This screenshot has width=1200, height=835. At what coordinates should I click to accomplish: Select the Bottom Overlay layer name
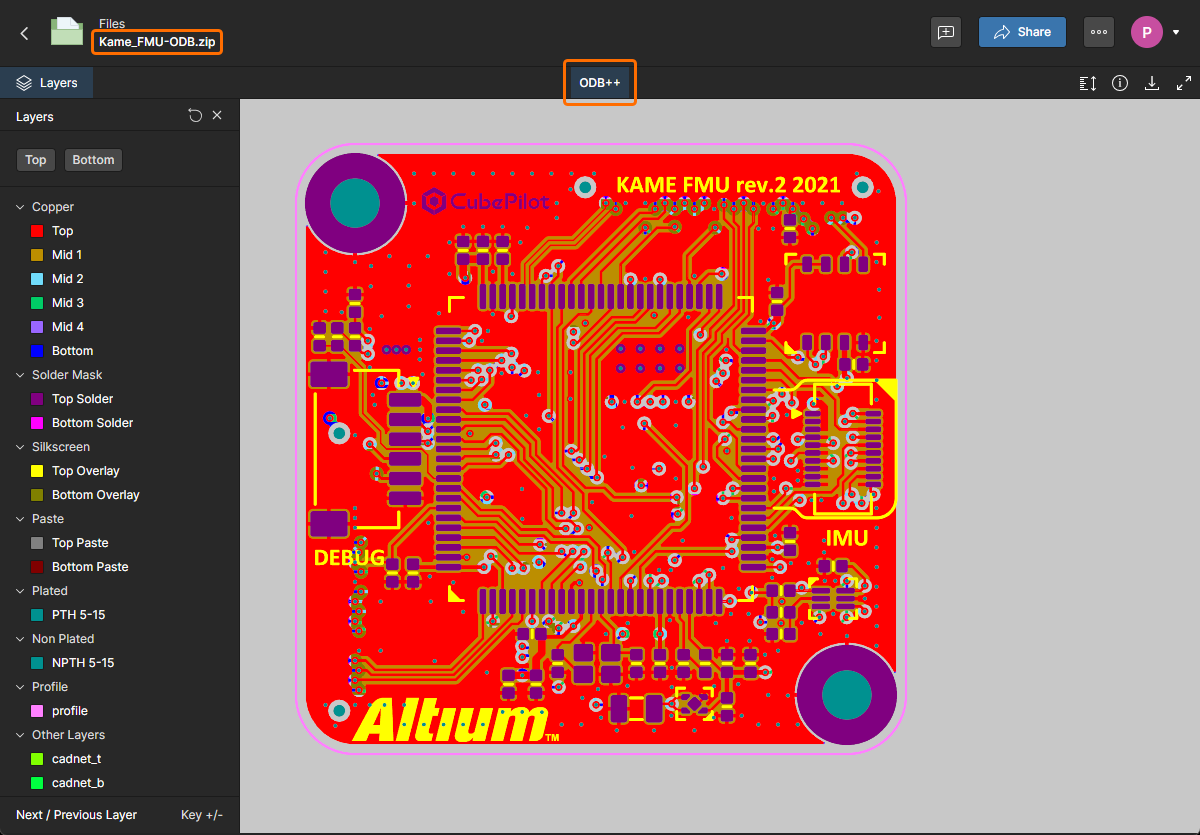(x=96, y=495)
